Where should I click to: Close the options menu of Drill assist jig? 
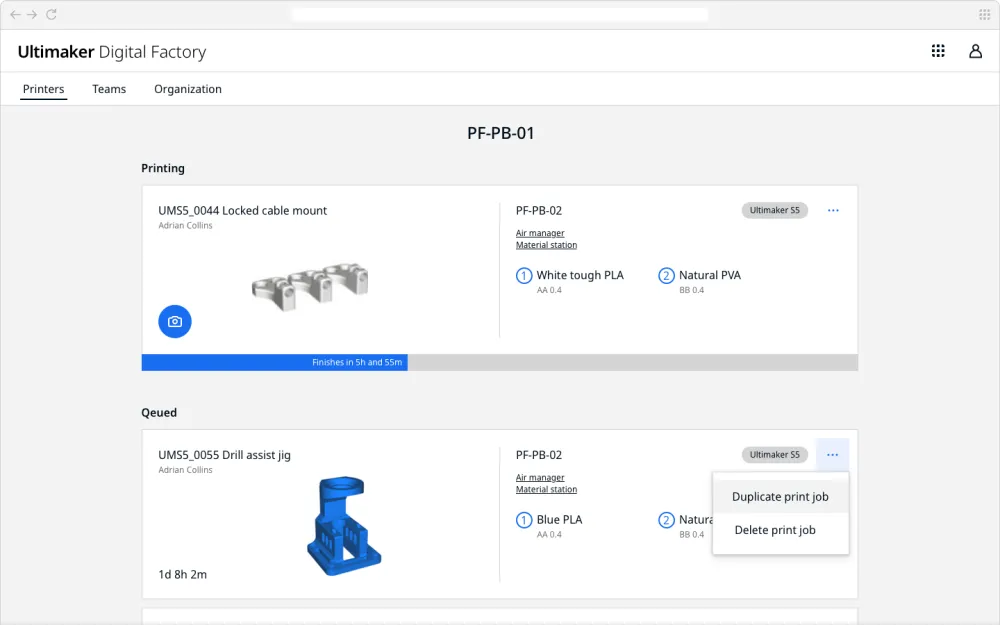point(832,455)
